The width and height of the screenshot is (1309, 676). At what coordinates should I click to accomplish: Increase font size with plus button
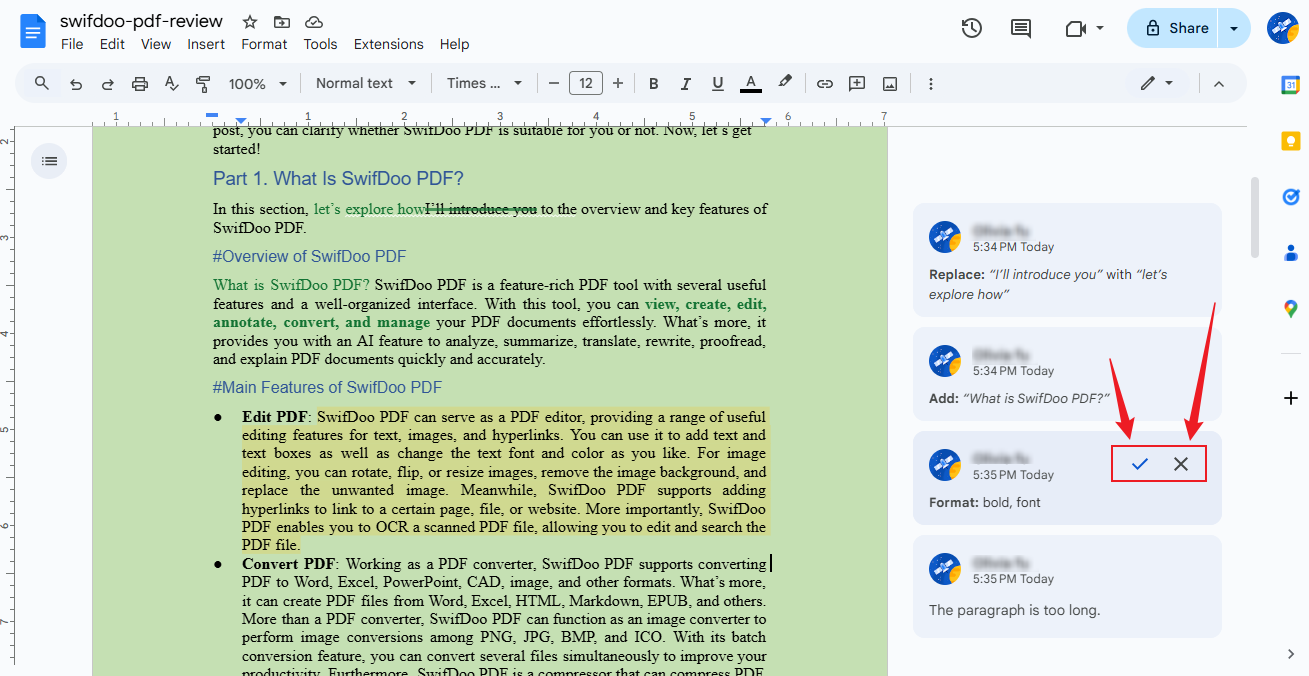[x=618, y=84]
